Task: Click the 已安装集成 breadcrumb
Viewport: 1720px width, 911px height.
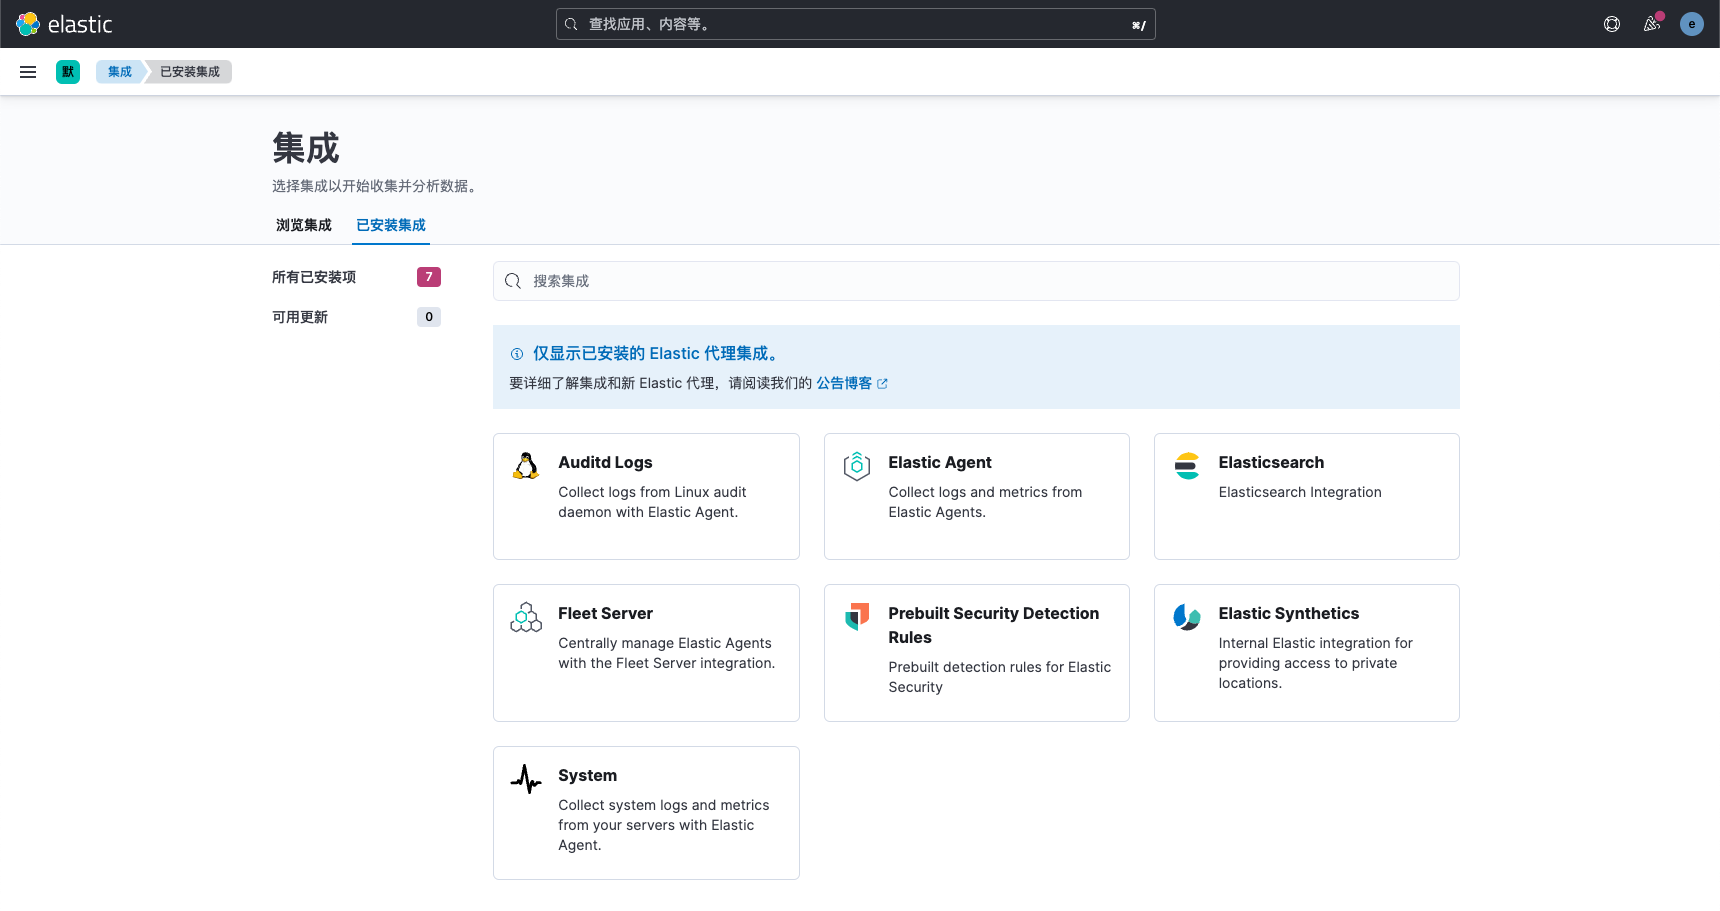Action: (190, 72)
